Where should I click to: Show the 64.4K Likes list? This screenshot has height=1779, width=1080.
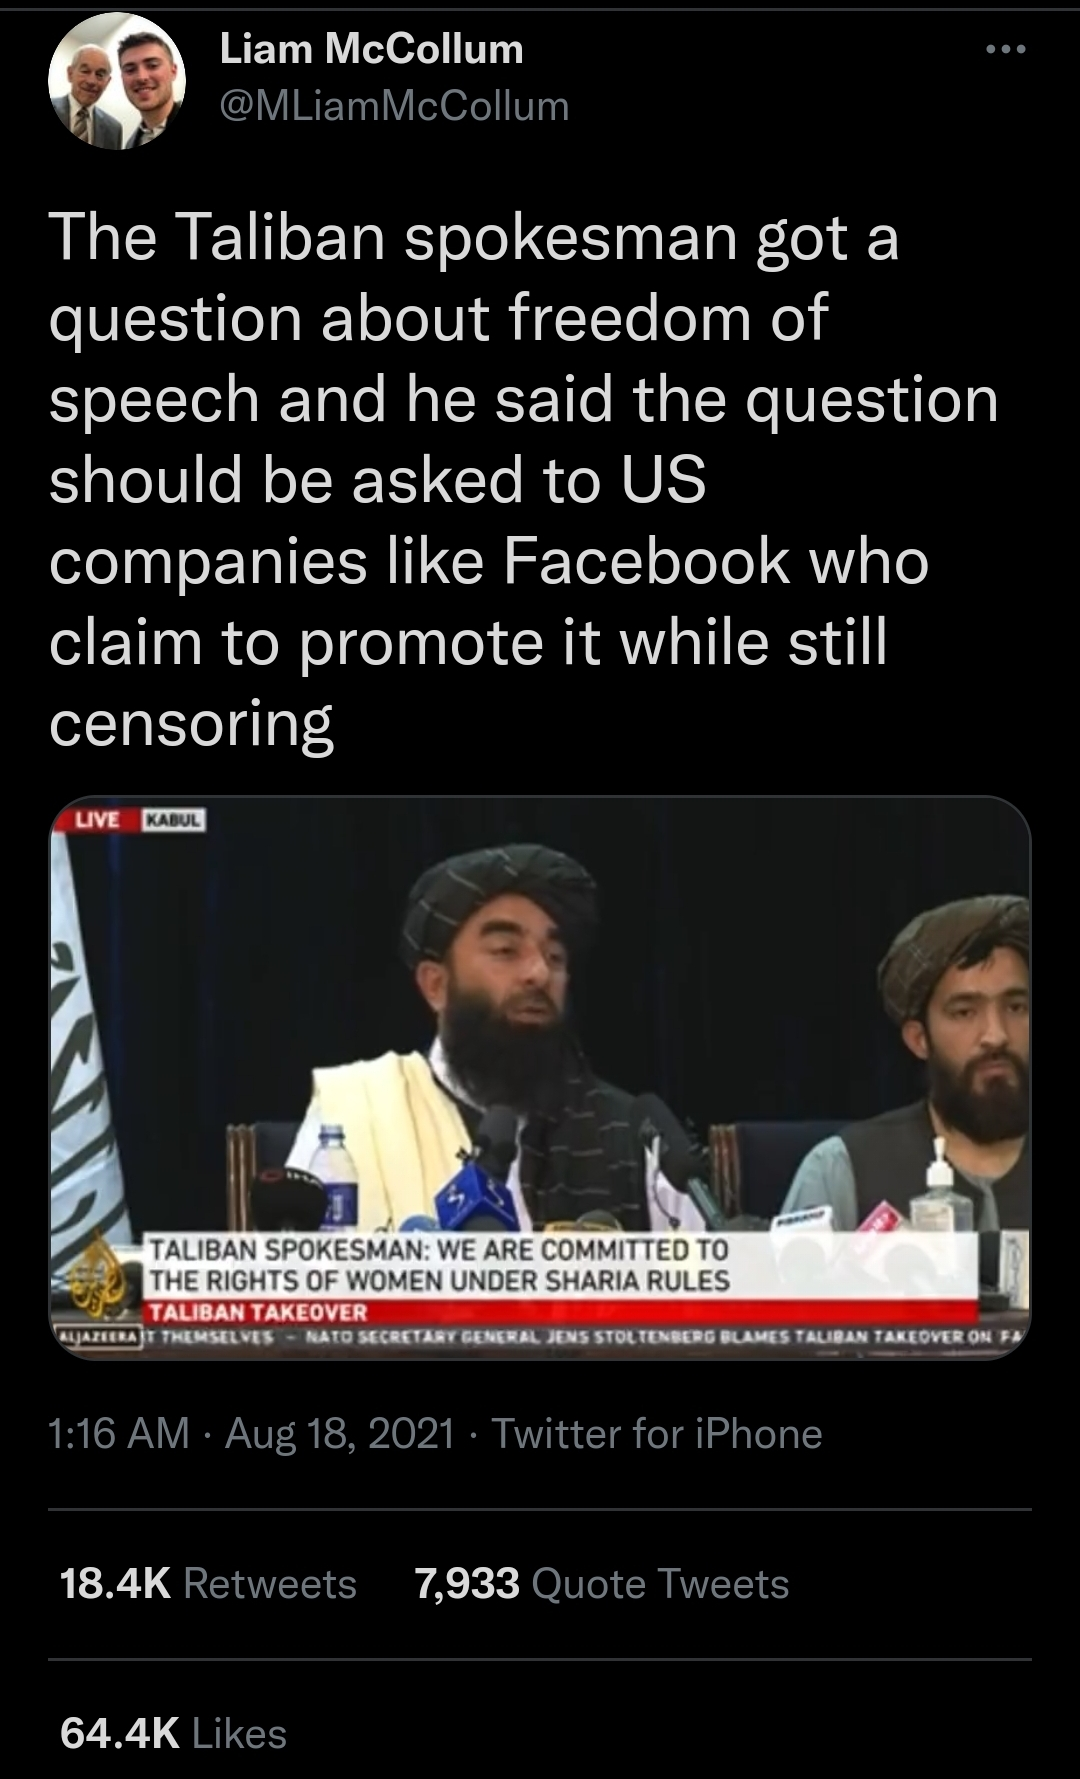coord(173,1734)
